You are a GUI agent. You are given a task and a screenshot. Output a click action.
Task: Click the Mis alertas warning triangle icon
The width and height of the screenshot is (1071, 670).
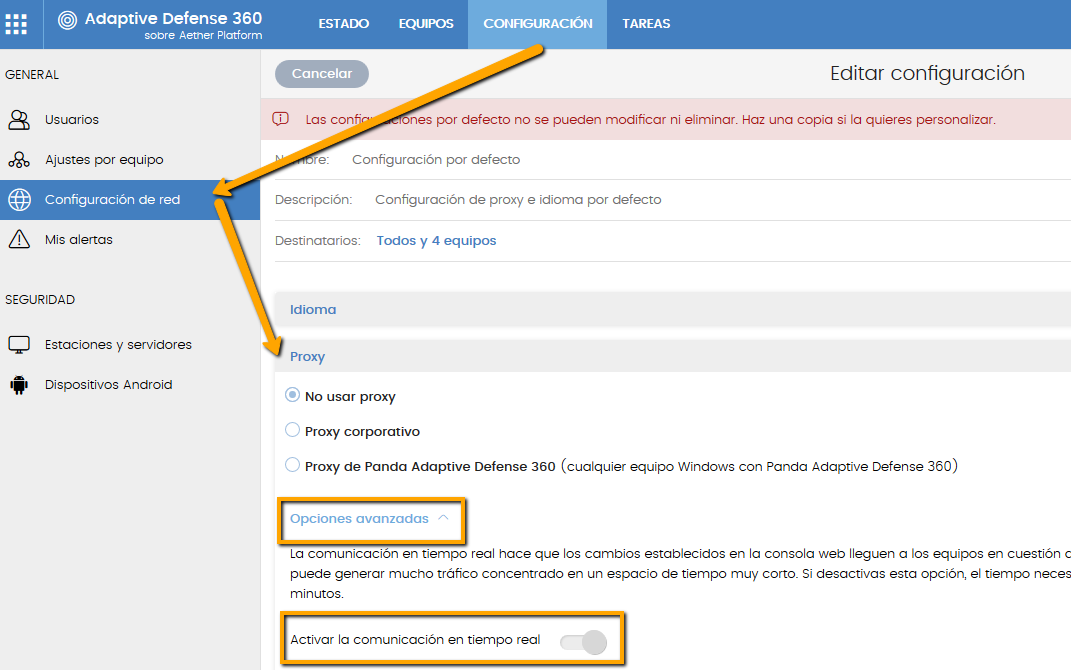point(19,240)
